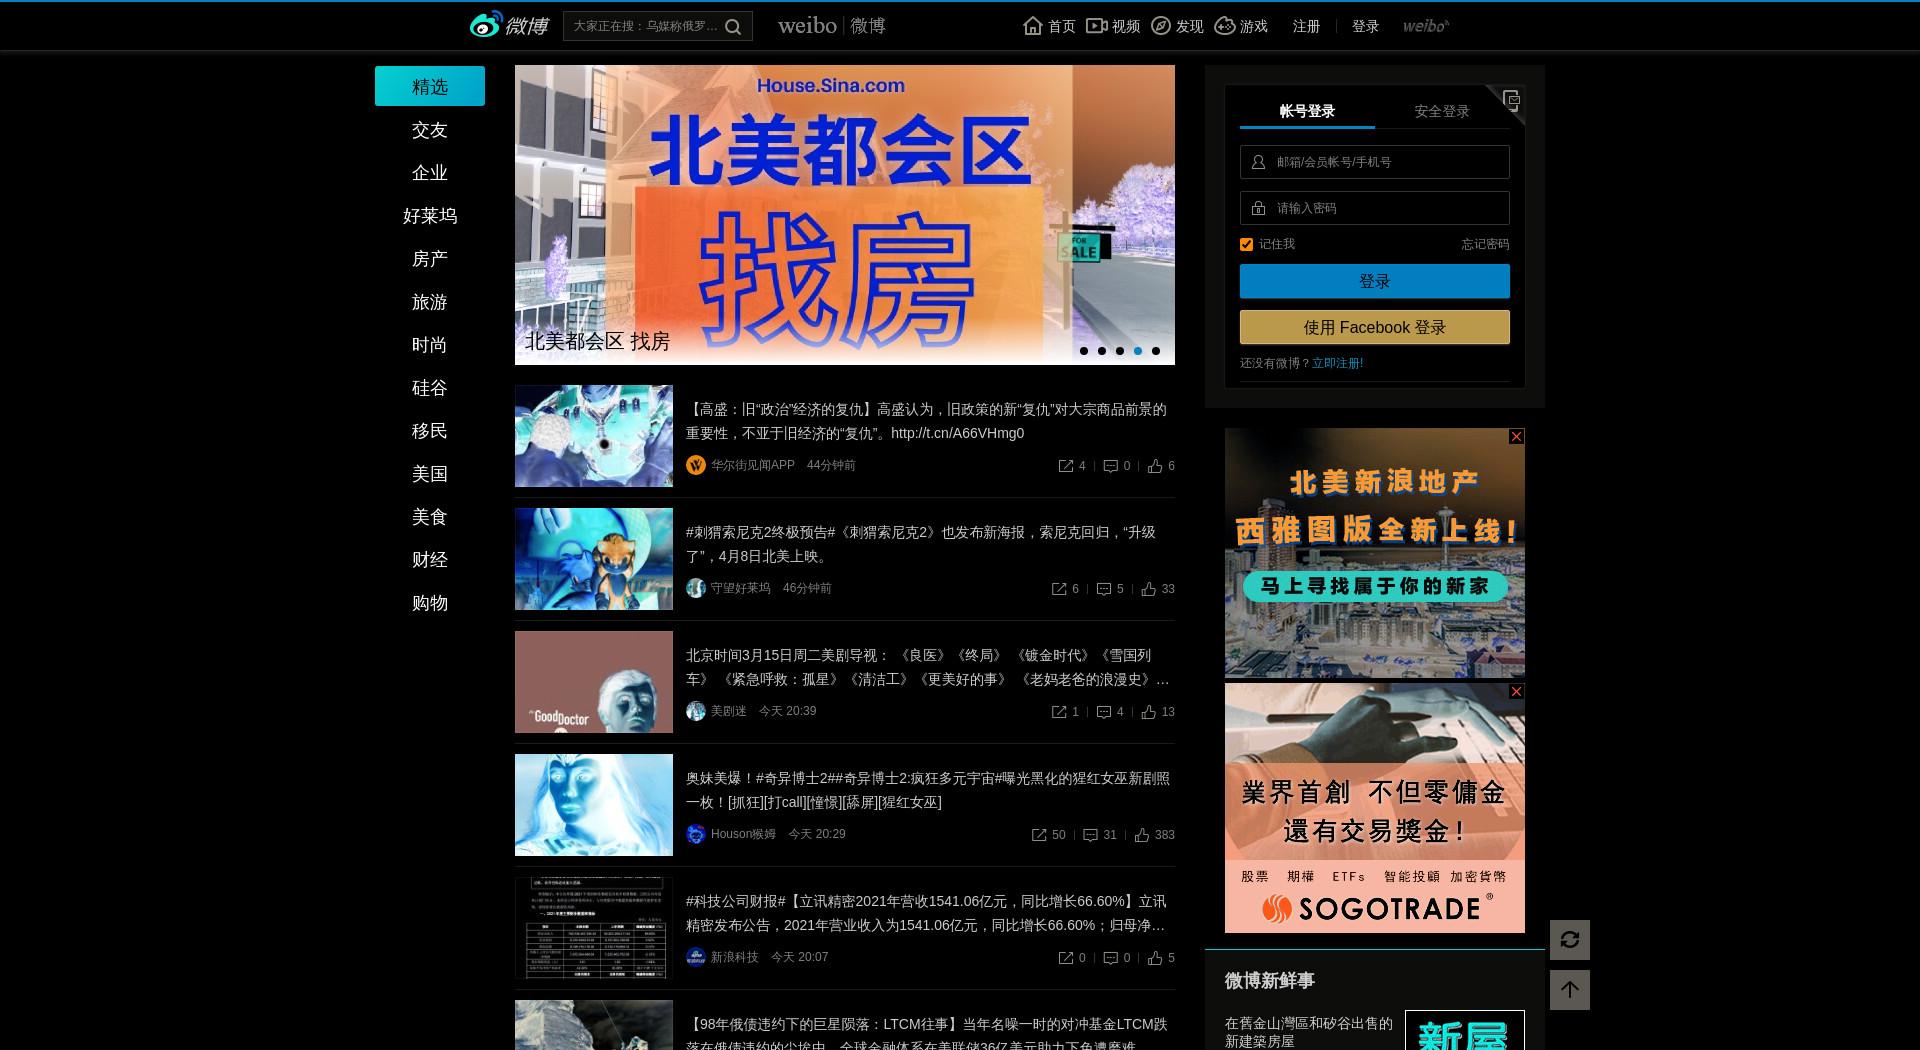This screenshot has height=1050, width=1920.
Task: Switch to 安全登录 tab
Action: [1442, 111]
